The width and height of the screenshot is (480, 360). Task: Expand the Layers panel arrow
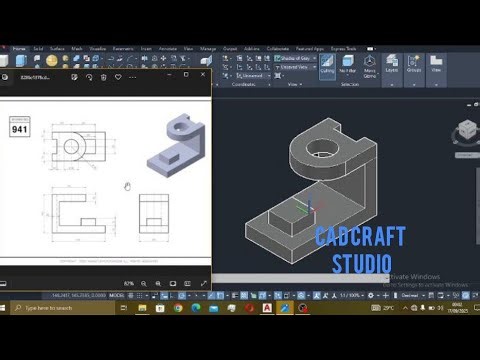tap(392, 85)
